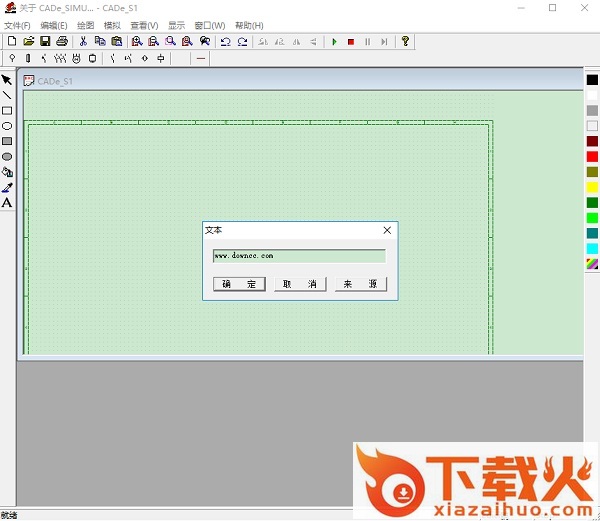This screenshot has height=521, width=600.
Task: Confirm the text dialog with 确定
Action: [239, 284]
